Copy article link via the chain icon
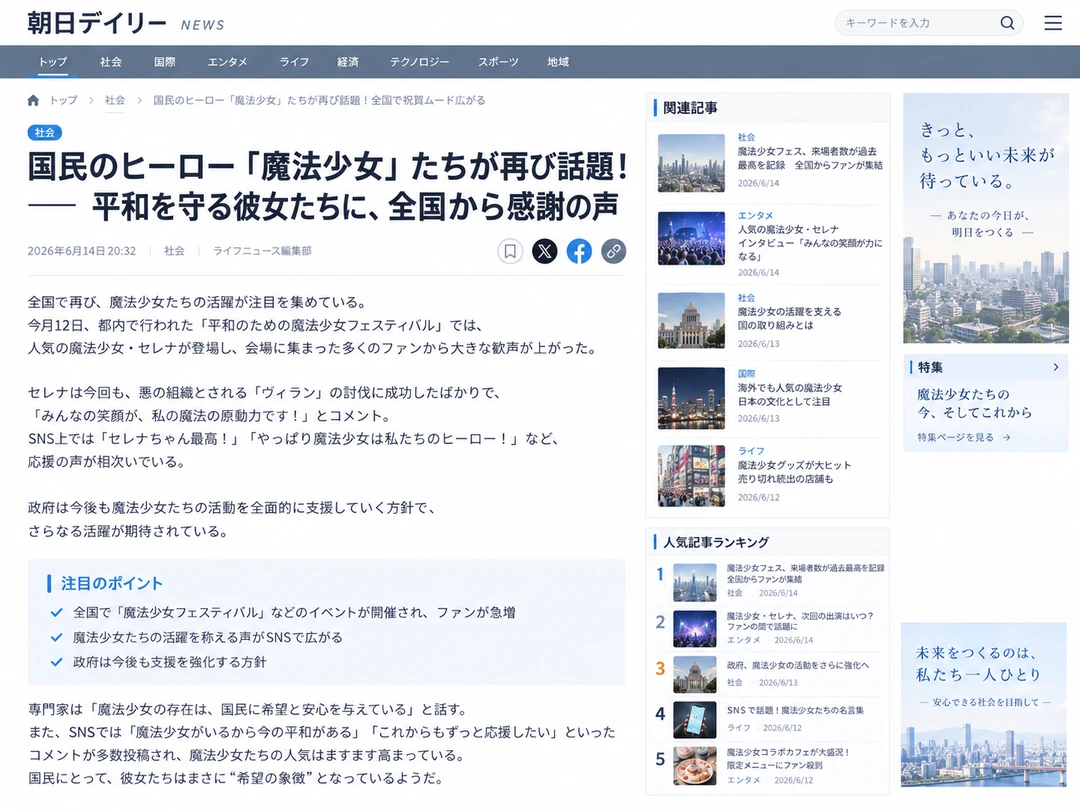This screenshot has width=1080, height=810. pos(614,251)
